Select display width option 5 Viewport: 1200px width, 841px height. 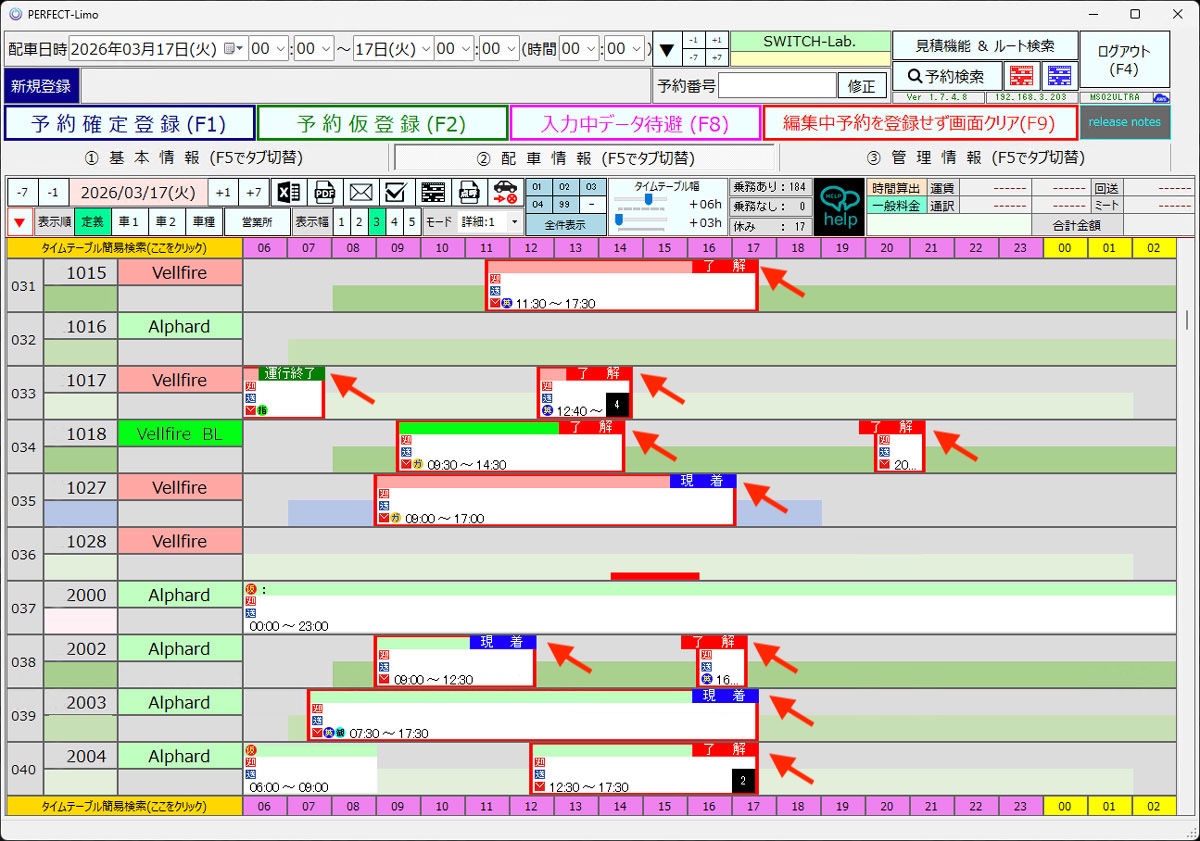[411, 222]
